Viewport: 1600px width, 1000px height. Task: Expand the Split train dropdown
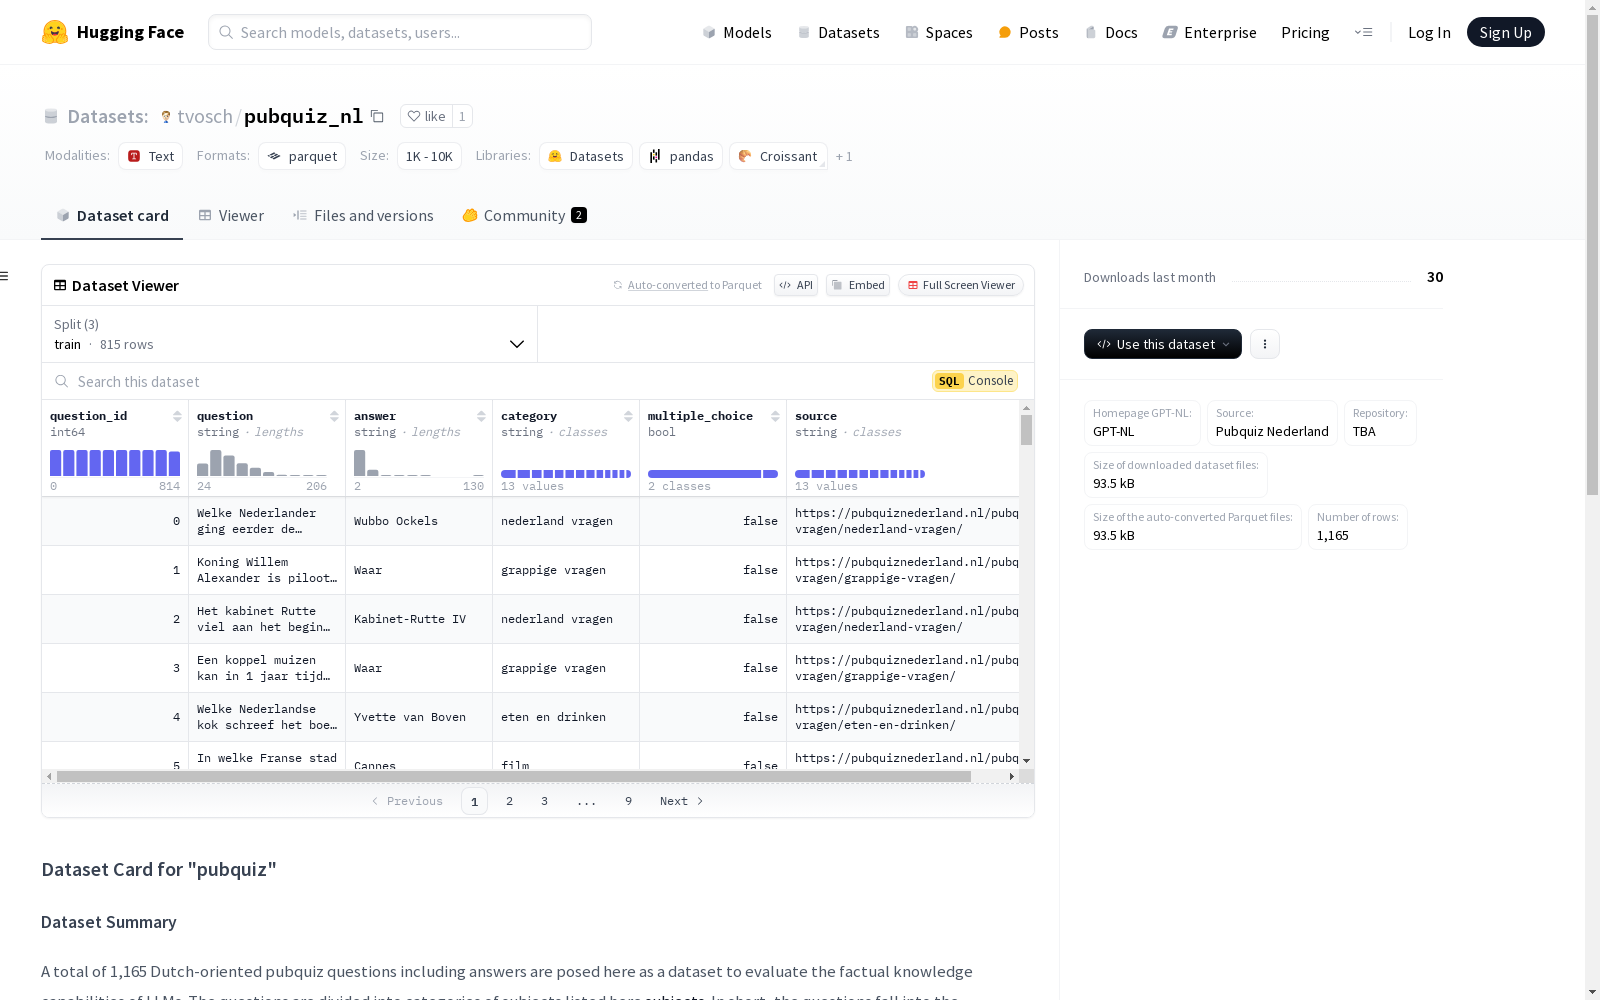290,334
